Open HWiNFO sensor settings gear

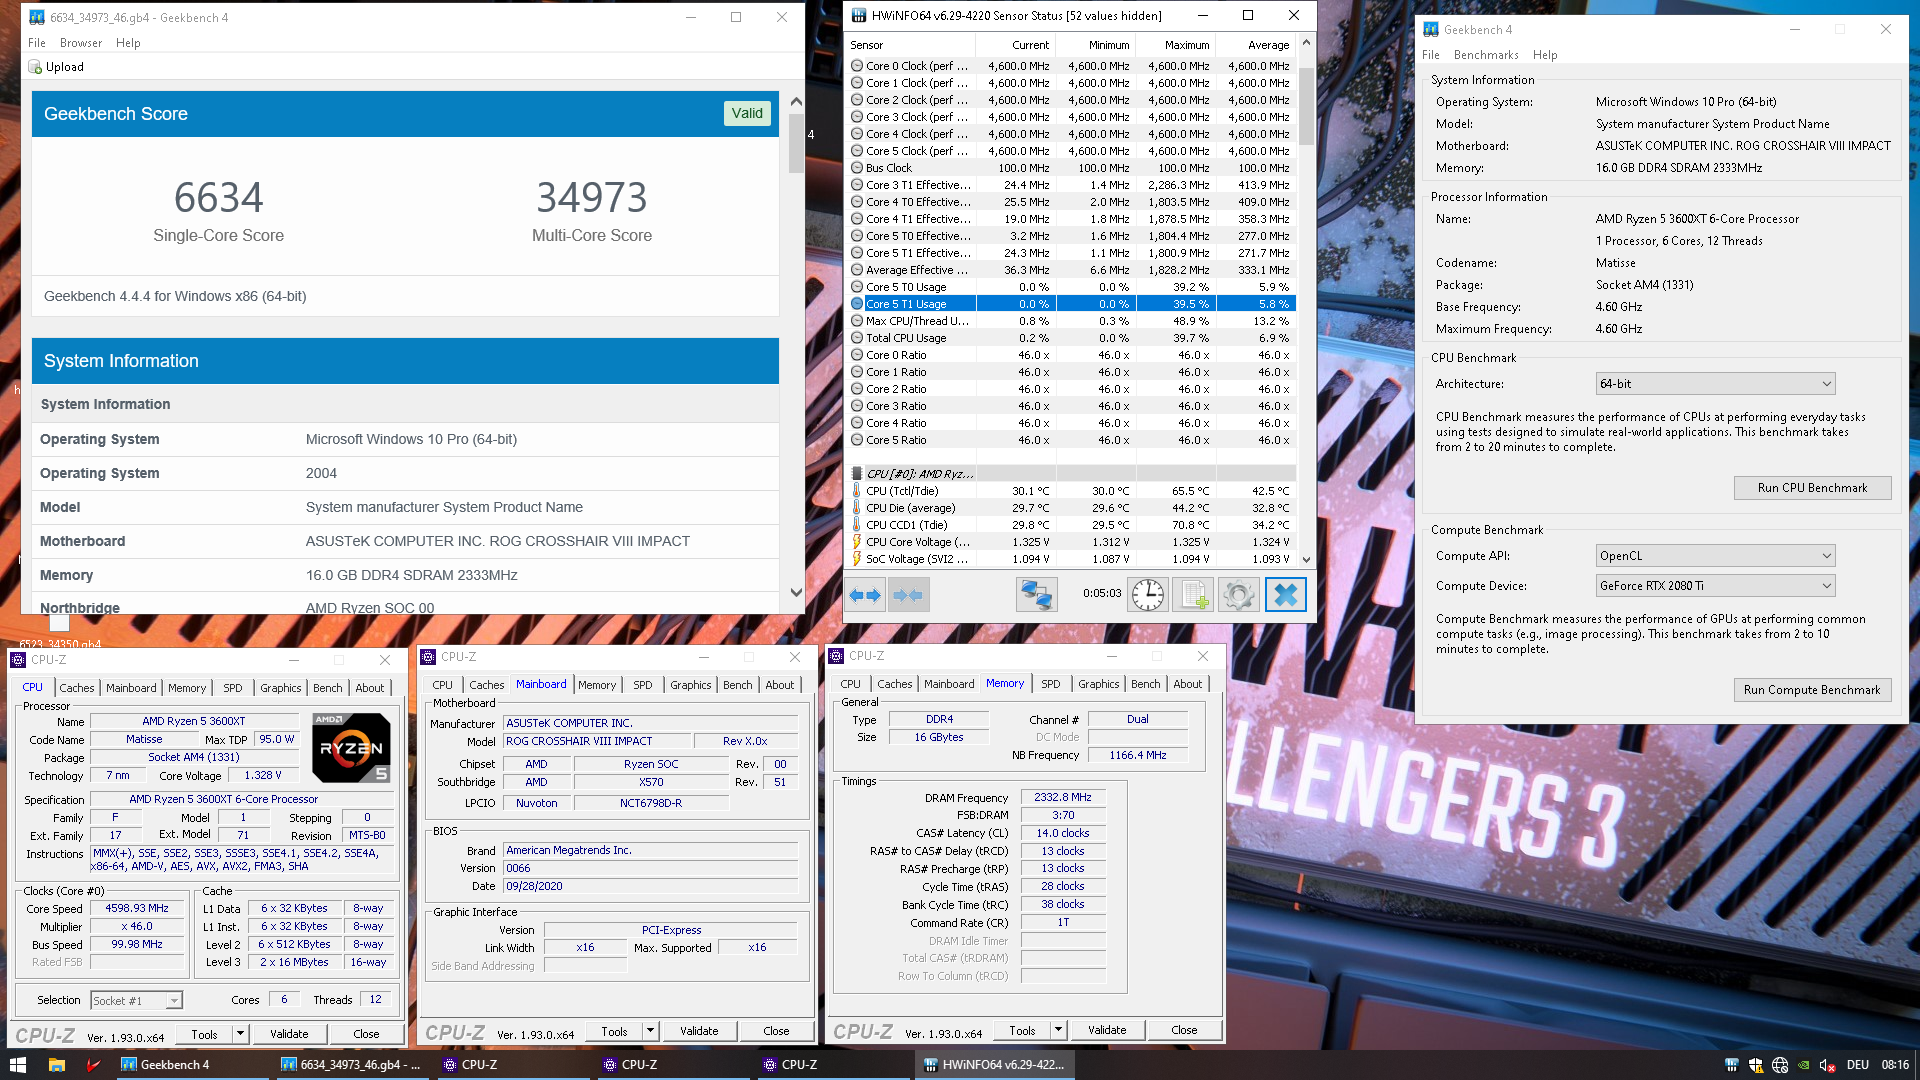[1238, 595]
